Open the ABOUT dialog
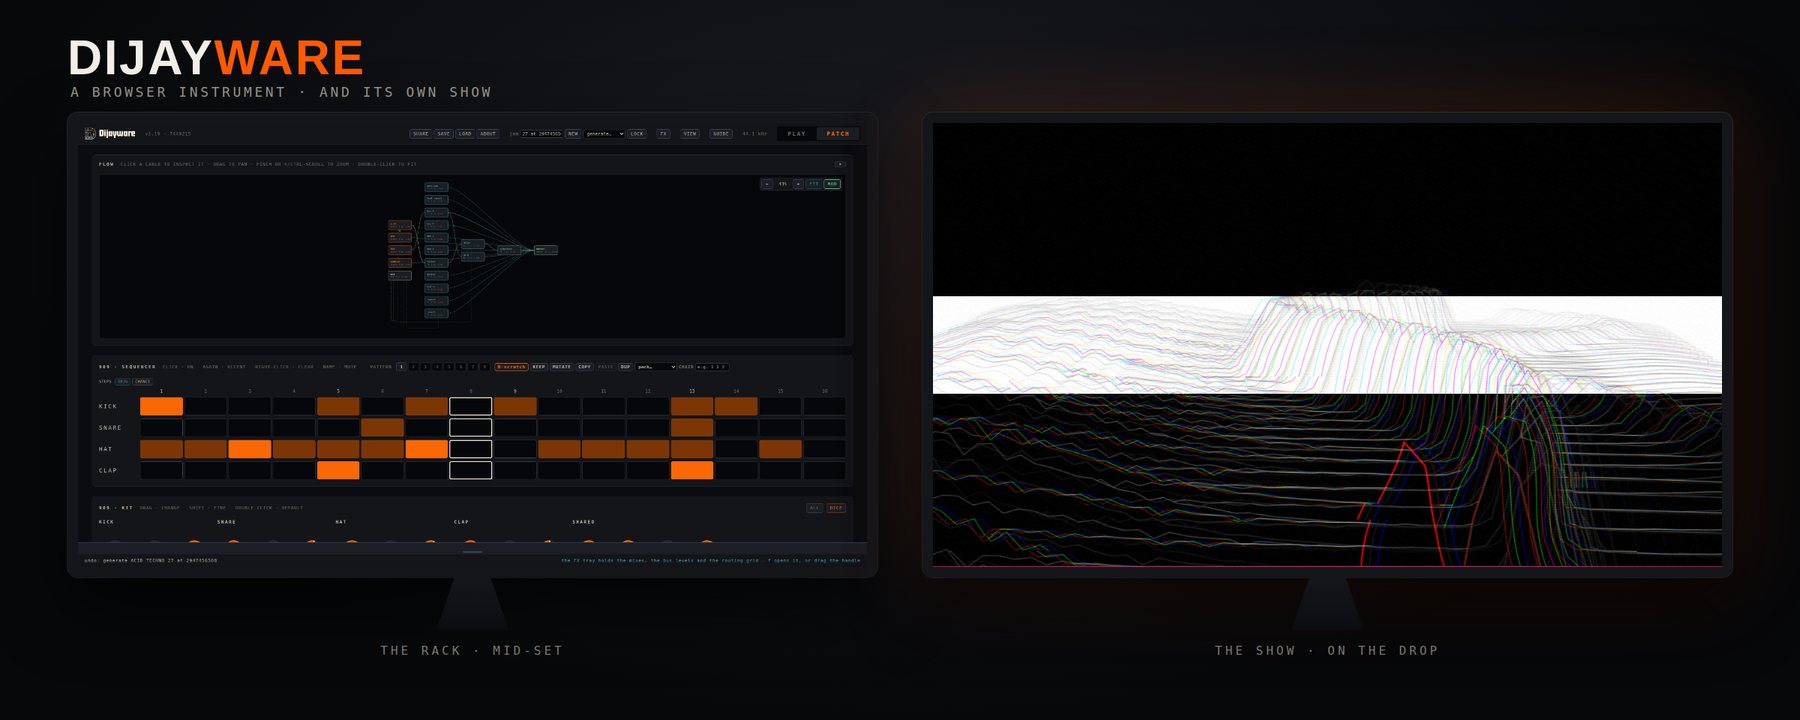 pyautogui.click(x=488, y=134)
